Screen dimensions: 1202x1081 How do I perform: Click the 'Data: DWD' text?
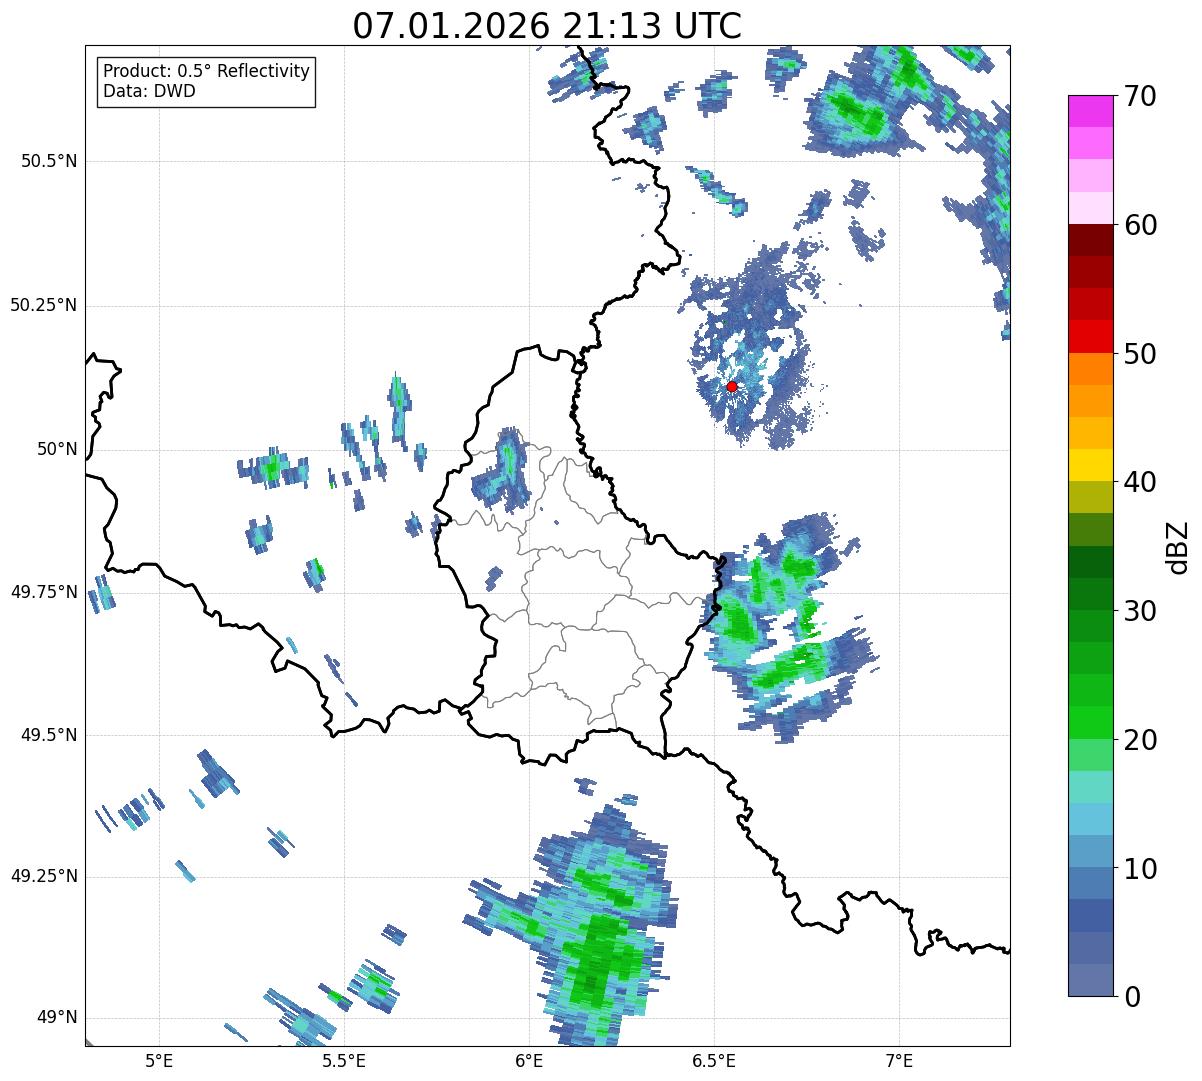[x=149, y=91]
